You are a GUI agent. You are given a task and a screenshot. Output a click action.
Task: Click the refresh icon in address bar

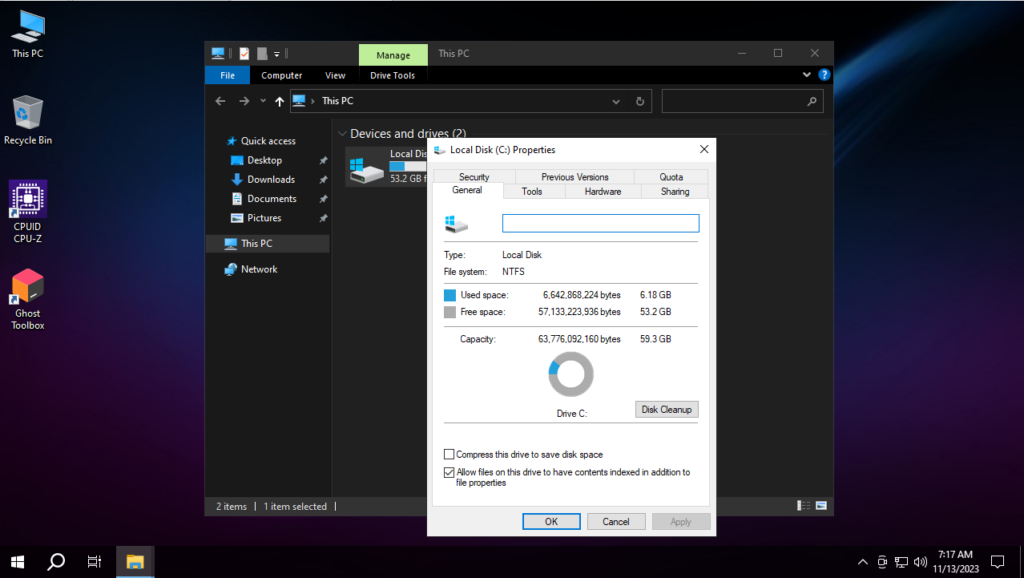click(x=641, y=101)
